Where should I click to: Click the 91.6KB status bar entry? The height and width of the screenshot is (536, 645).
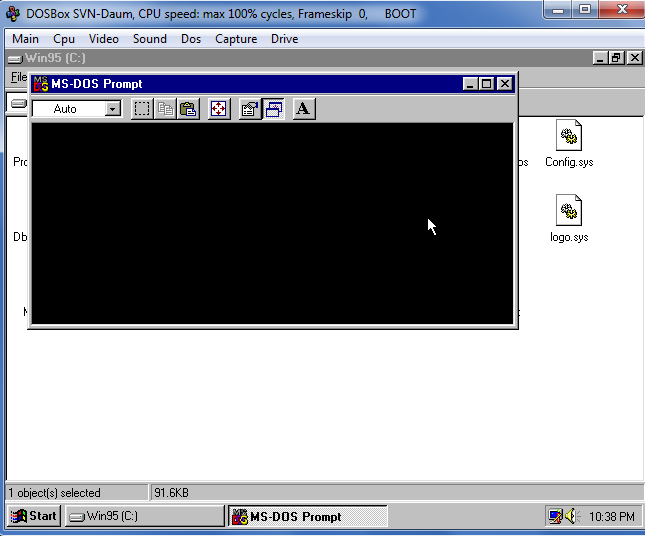(x=171, y=492)
